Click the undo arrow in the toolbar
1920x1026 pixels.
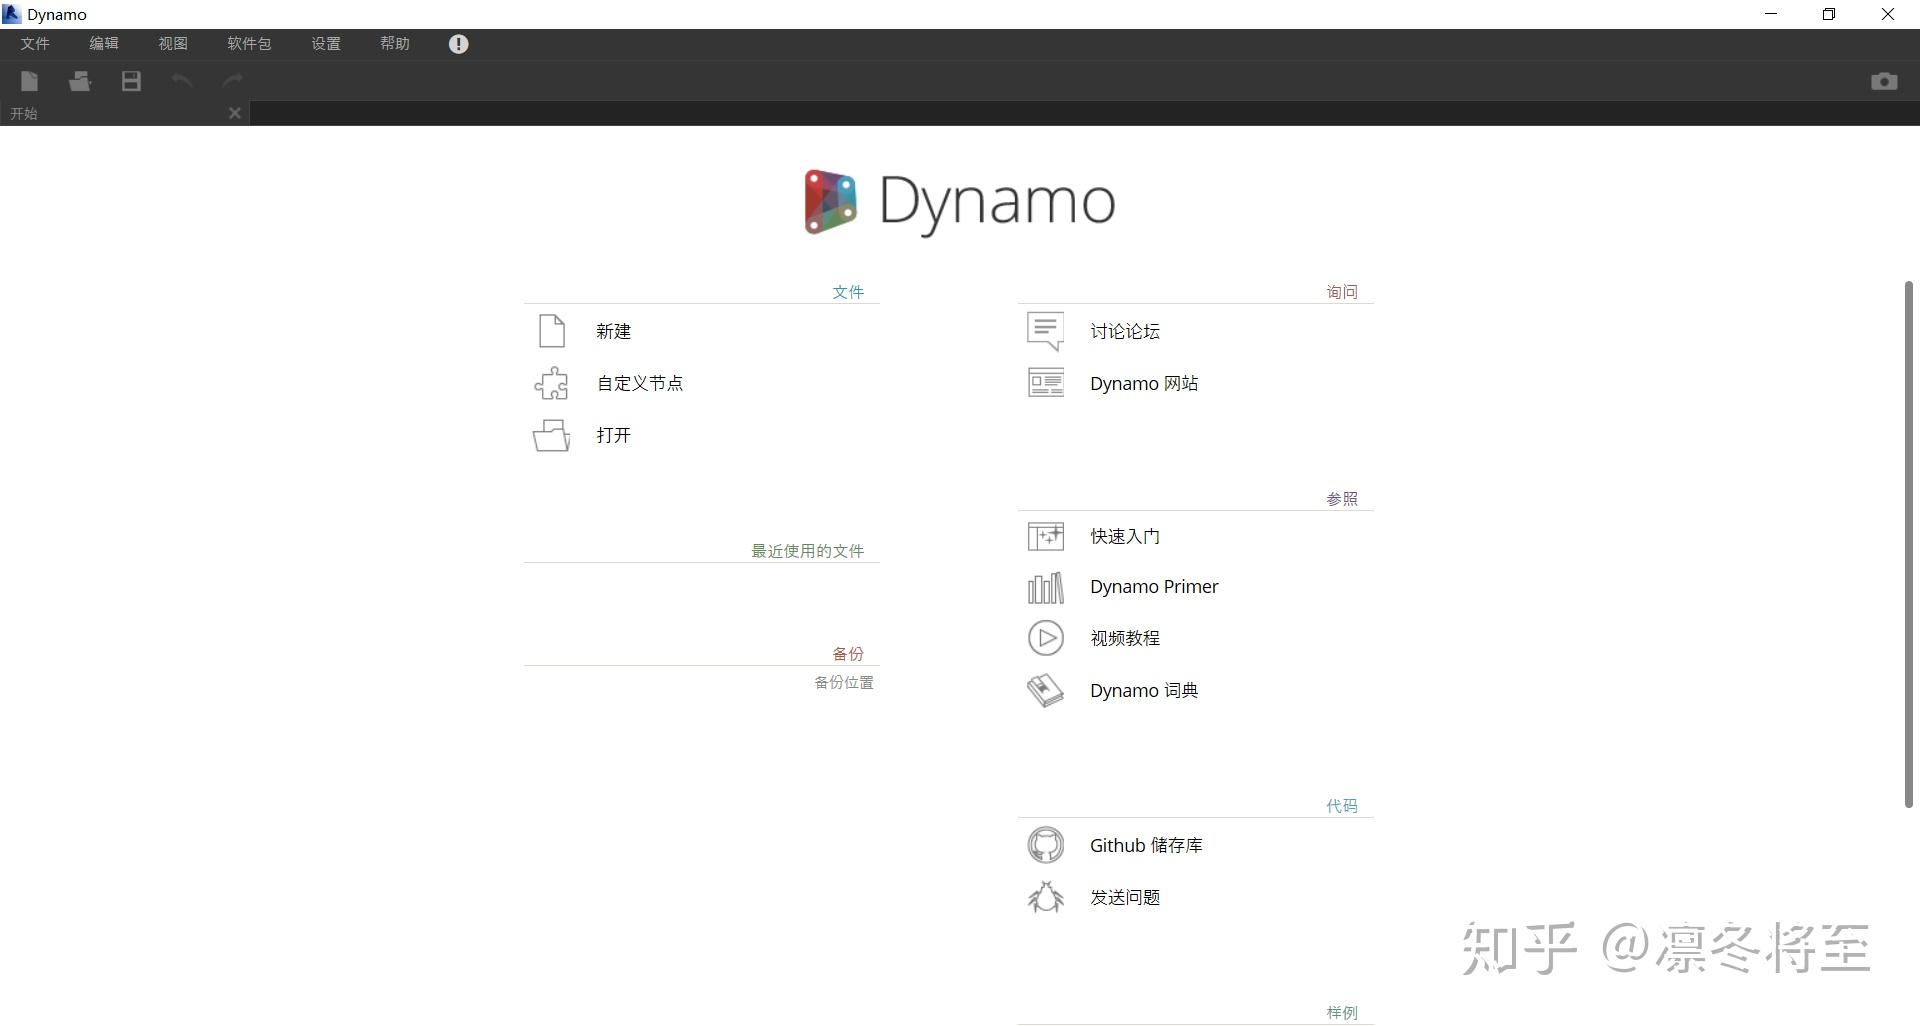(x=181, y=81)
